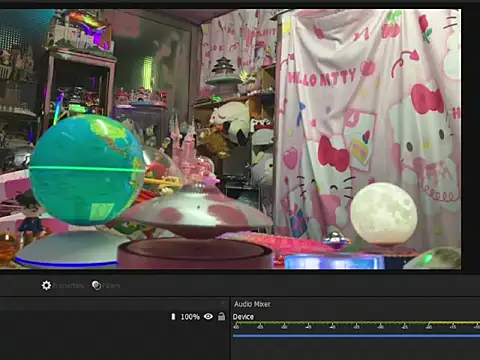Select the Device audio channel label
The width and height of the screenshot is (480, 360).
coord(243,317)
